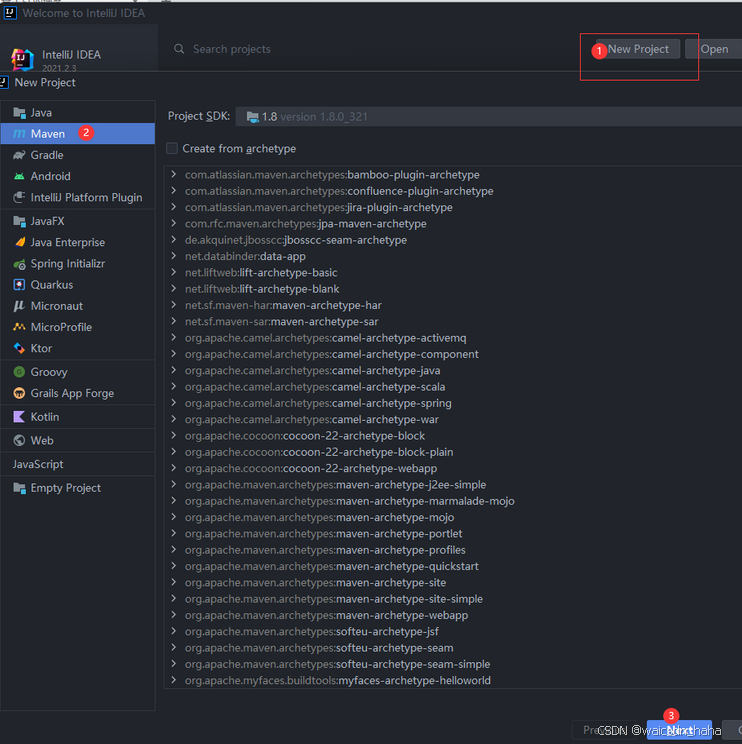Click the JDK 1.8 folder icon
The width and height of the screenshot is (742, 744).
[253, 117]
